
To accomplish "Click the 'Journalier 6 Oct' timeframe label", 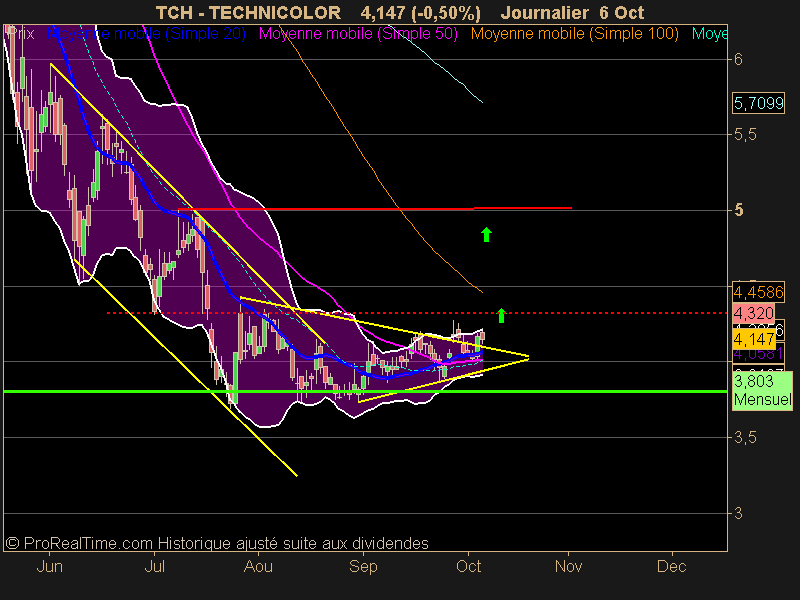I will click(572, 12).
